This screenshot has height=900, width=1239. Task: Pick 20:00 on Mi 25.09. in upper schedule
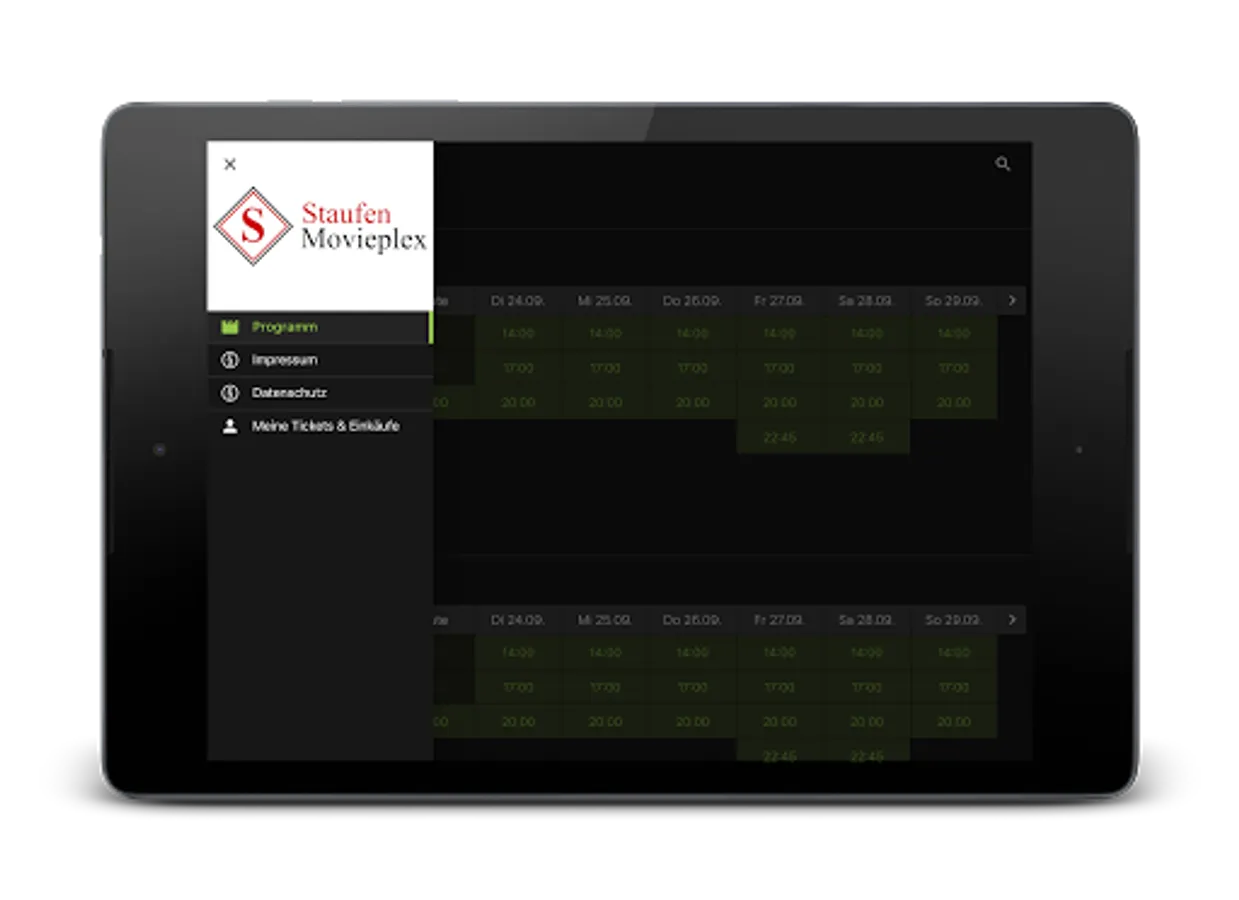click(x=605, y=402)
